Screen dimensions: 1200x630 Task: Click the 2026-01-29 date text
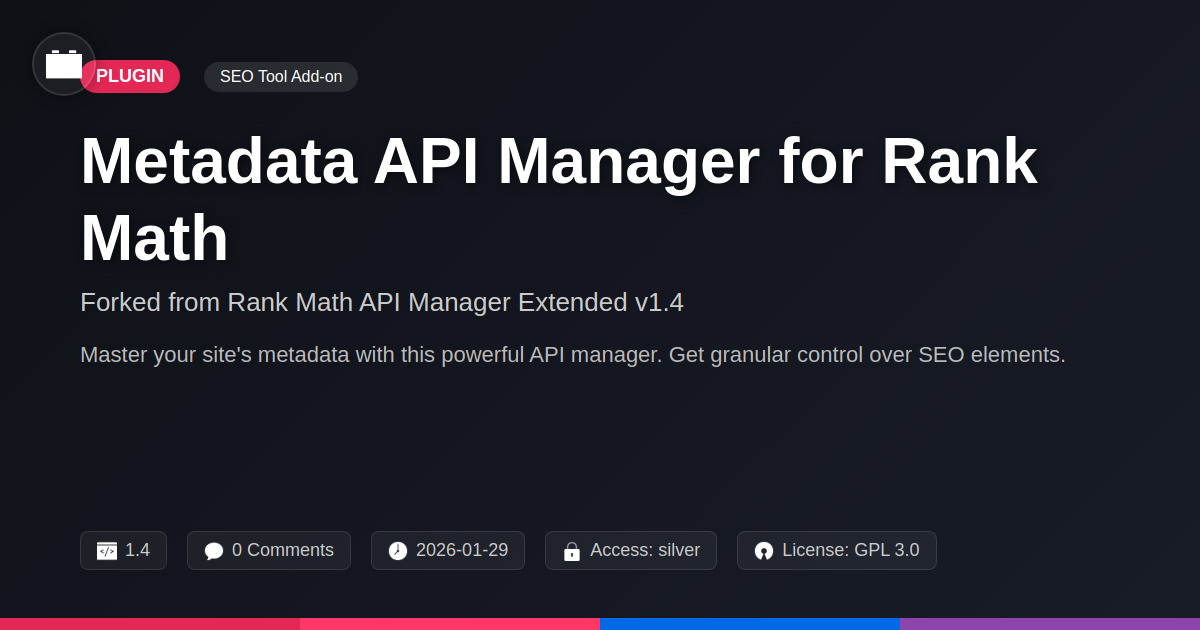coord(462,550)
